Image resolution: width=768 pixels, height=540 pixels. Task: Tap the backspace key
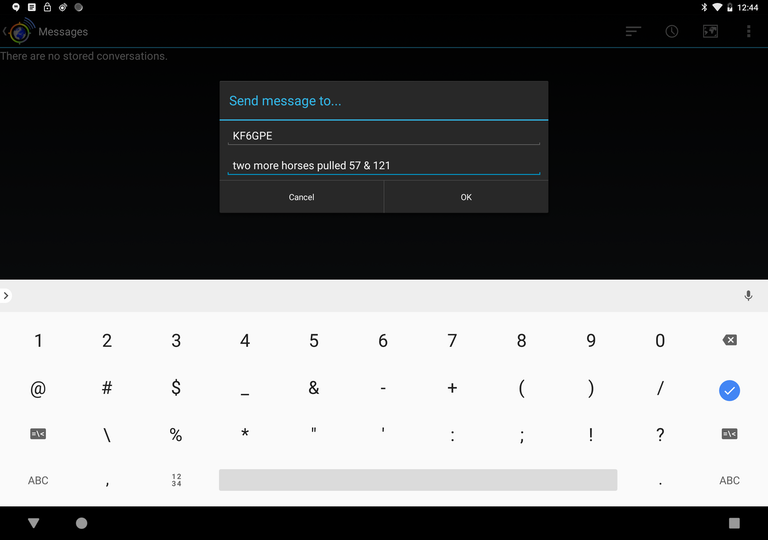click(x=729, y=340)
